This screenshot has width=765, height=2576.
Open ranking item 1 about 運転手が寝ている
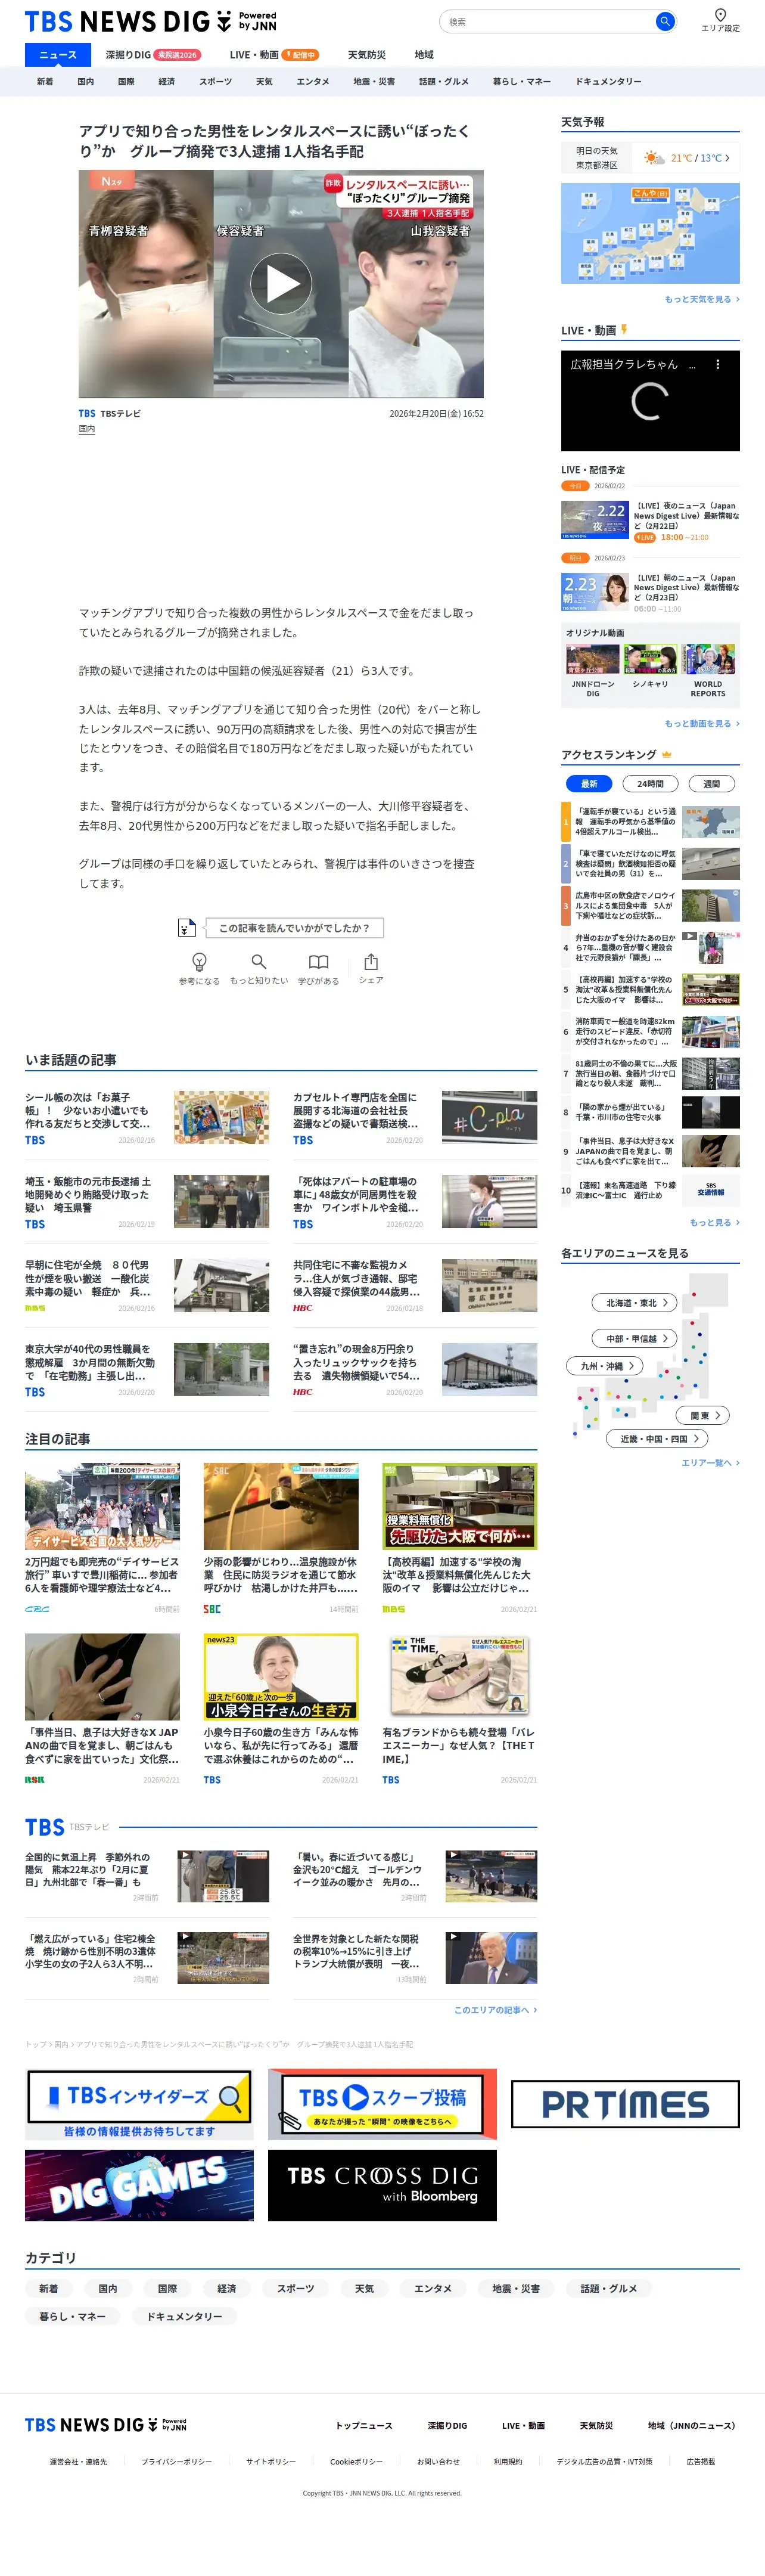(x=650, y=822)
